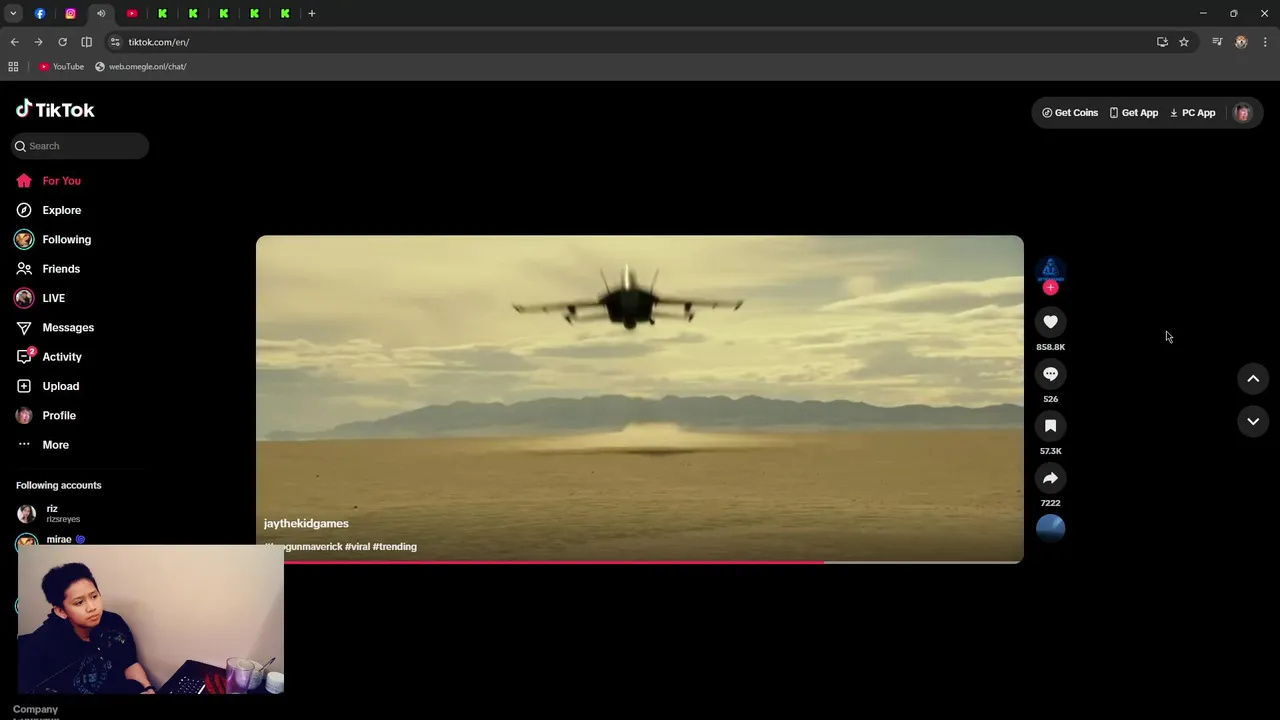The width and height of the screenshot is (1280, 720).
Task: Click Get App button
Action: [1134, 113]
